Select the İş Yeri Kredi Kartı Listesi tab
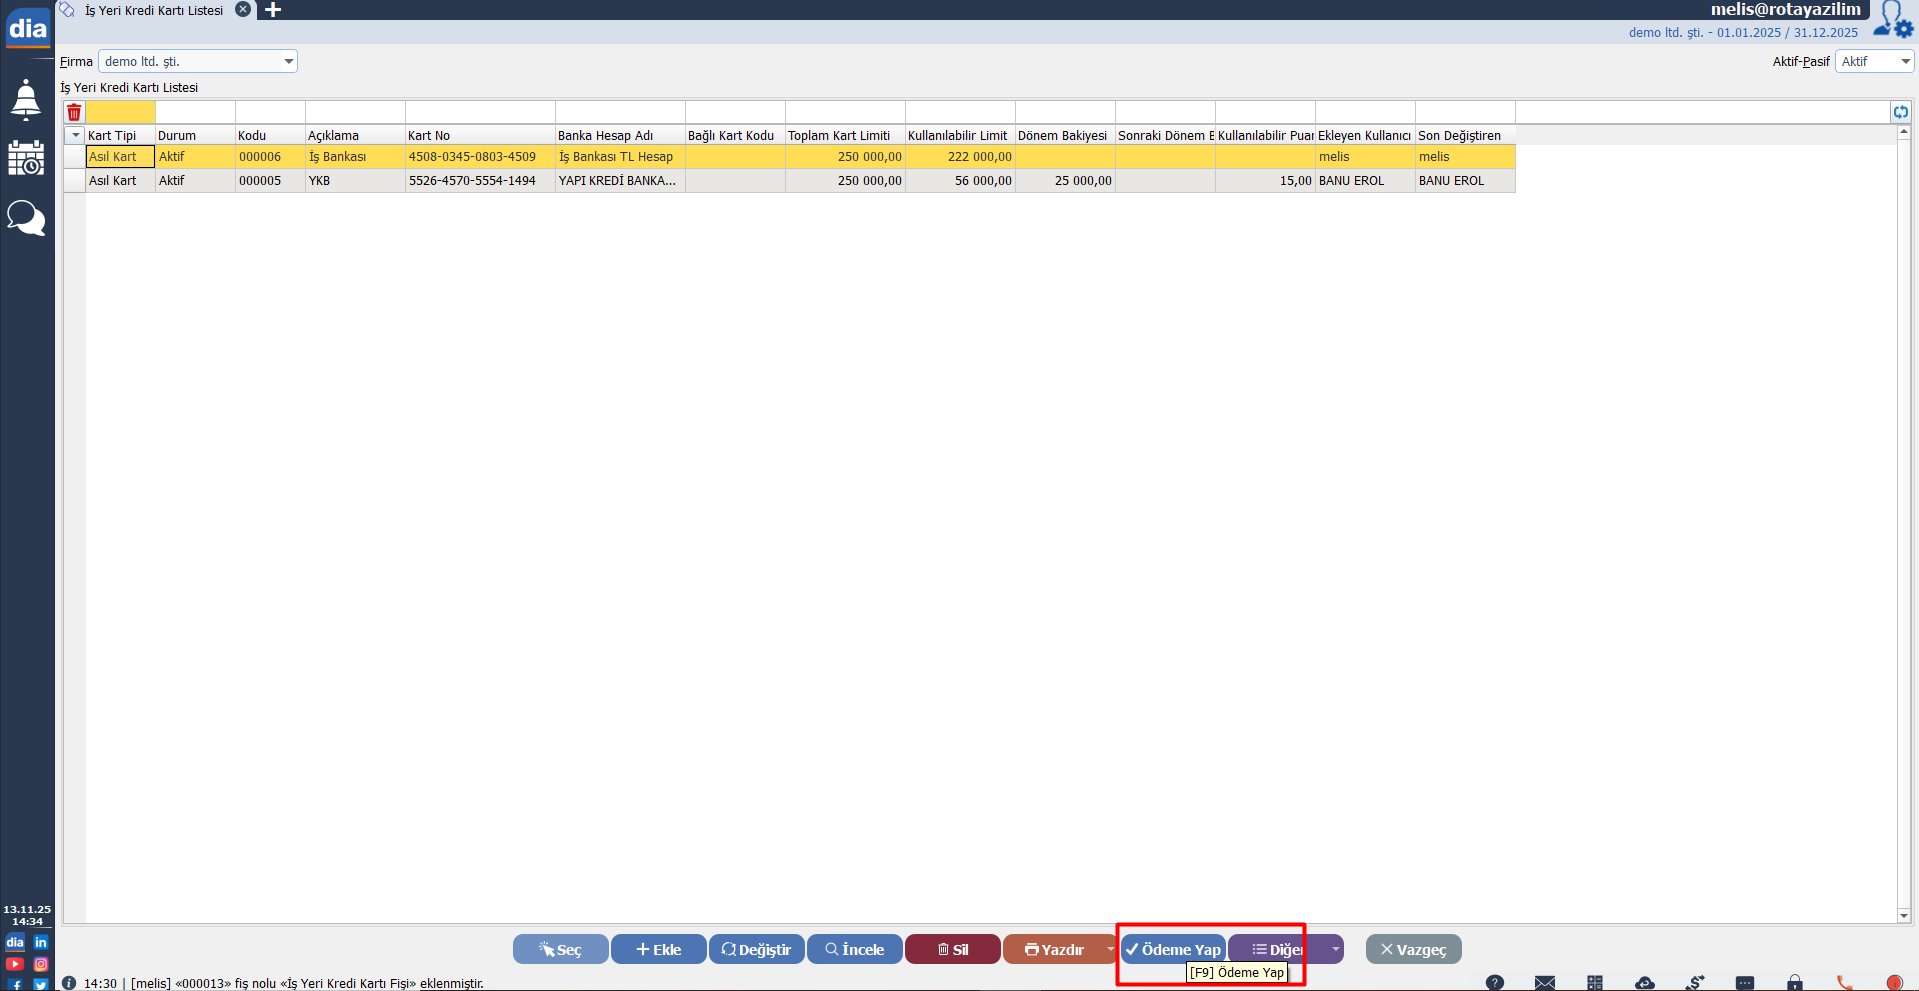The width and height of the screenshot is (1919, 991). [154, 10]
